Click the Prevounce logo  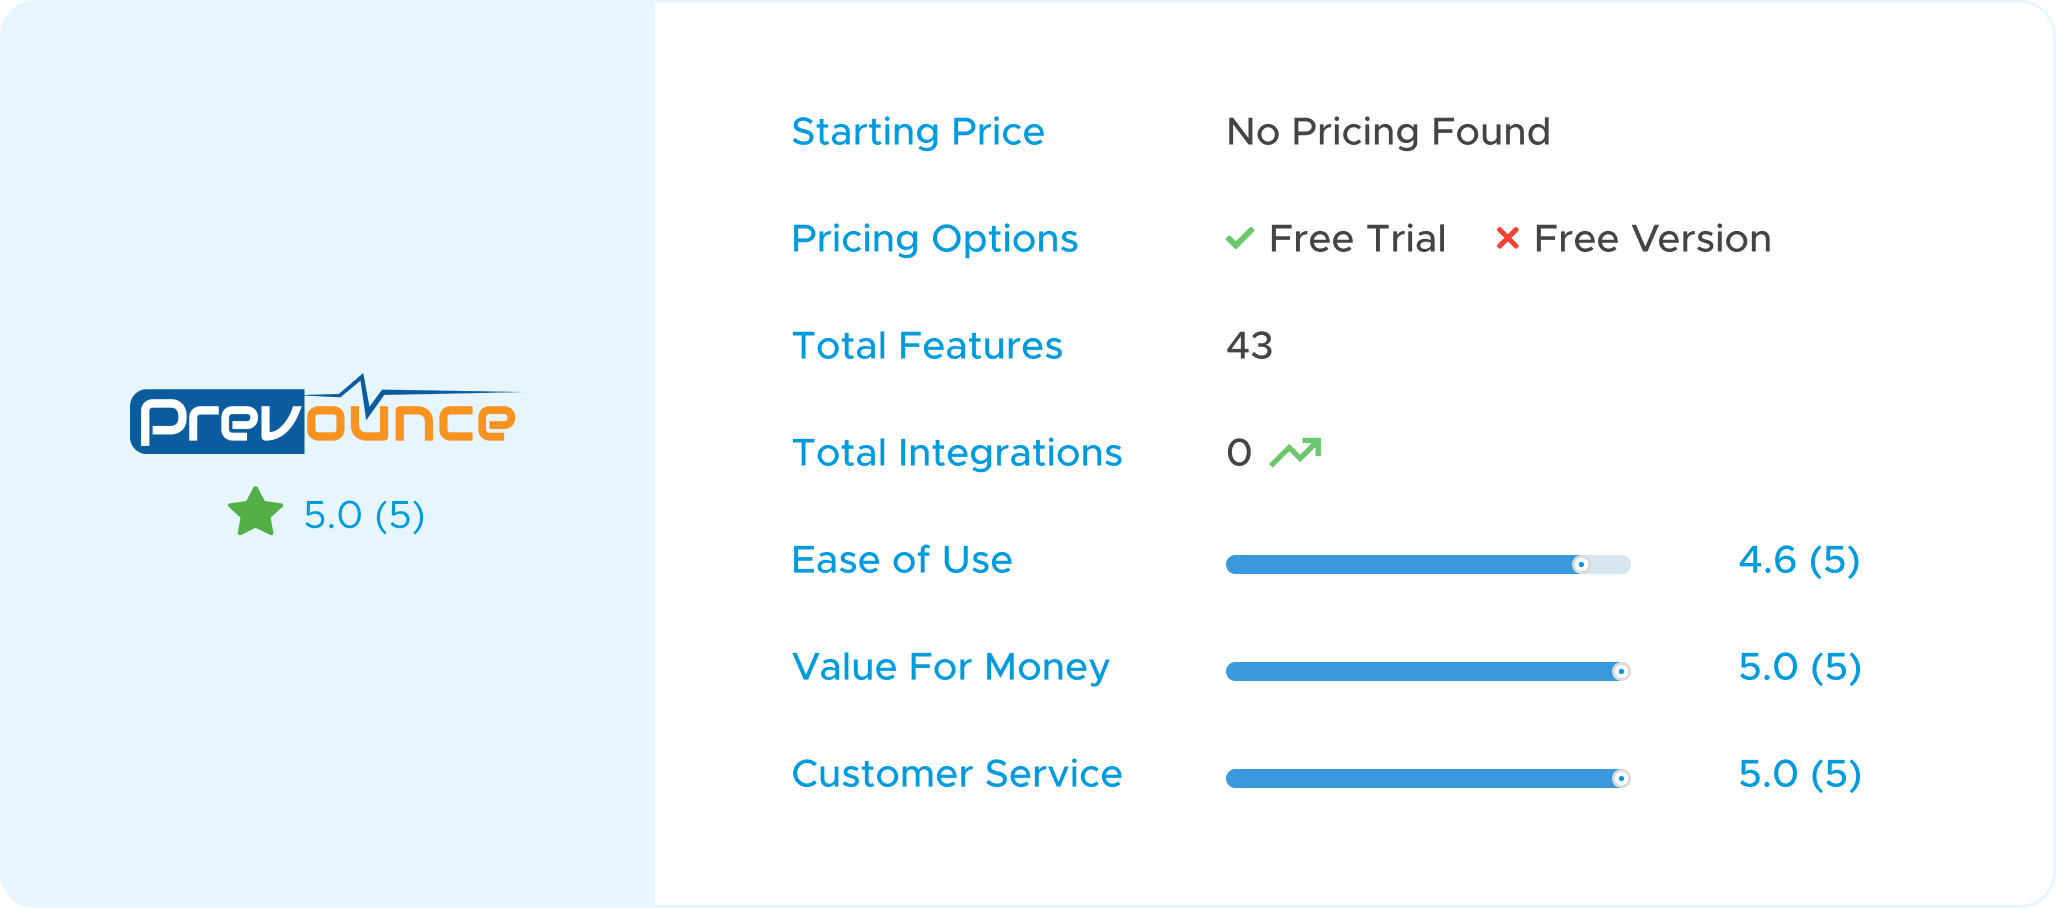(x=325, y=414)
